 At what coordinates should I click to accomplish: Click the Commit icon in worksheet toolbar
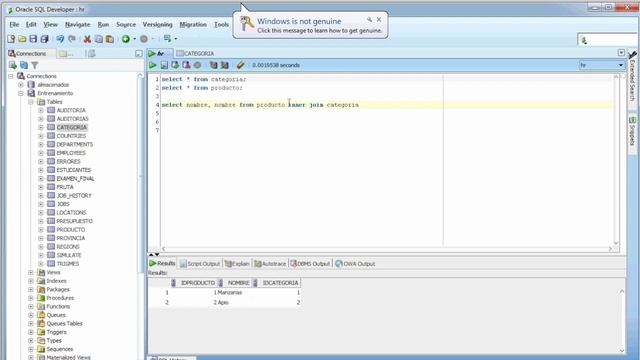click(x=175, y=65)
